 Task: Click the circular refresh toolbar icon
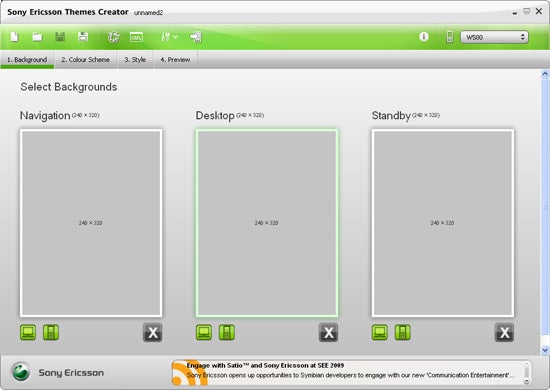(114, 37)
